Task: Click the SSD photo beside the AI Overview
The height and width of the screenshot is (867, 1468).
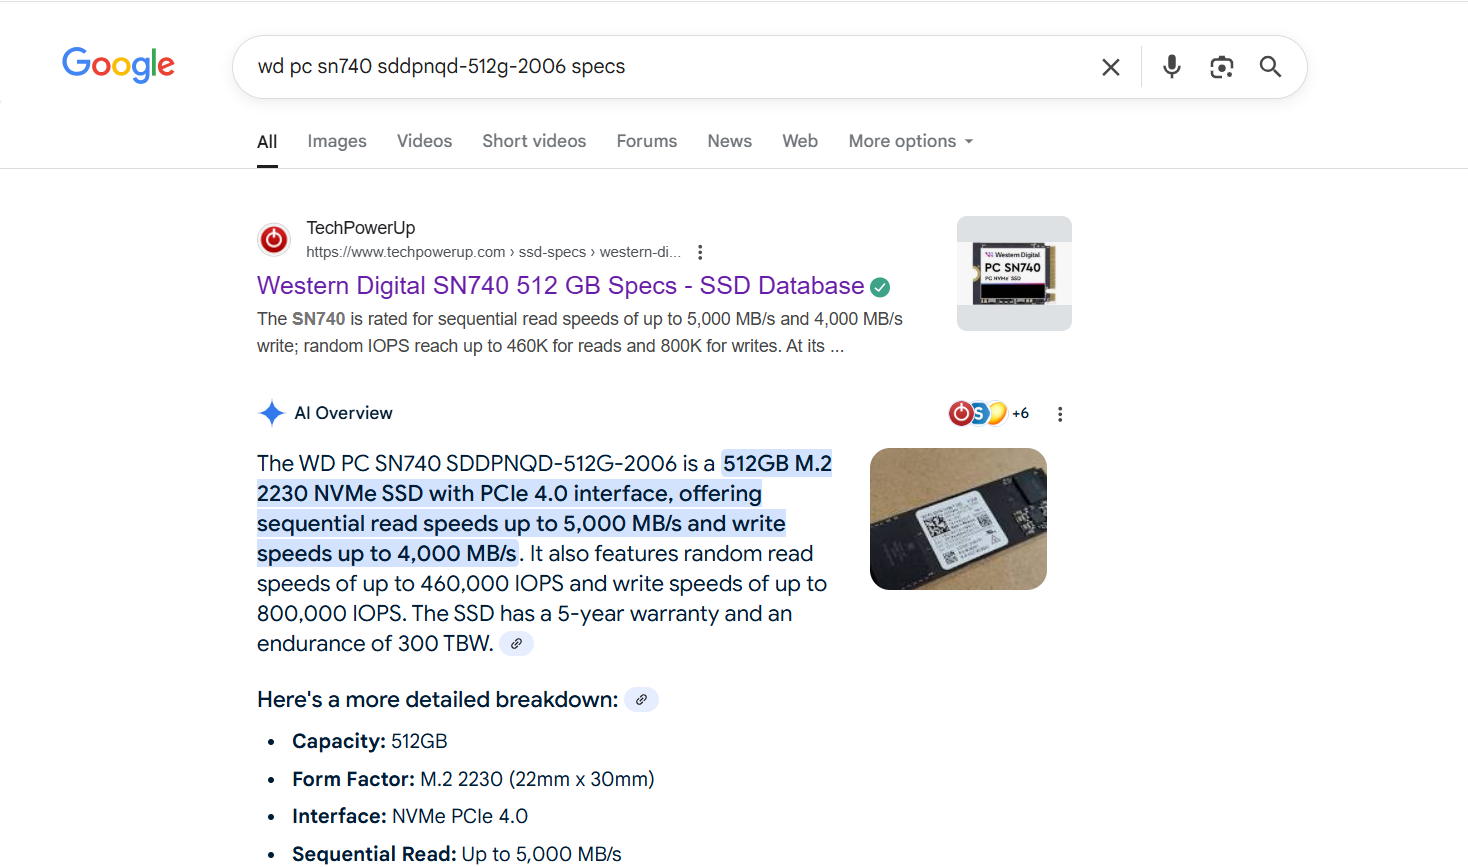Action: click(x=957, y=518)
